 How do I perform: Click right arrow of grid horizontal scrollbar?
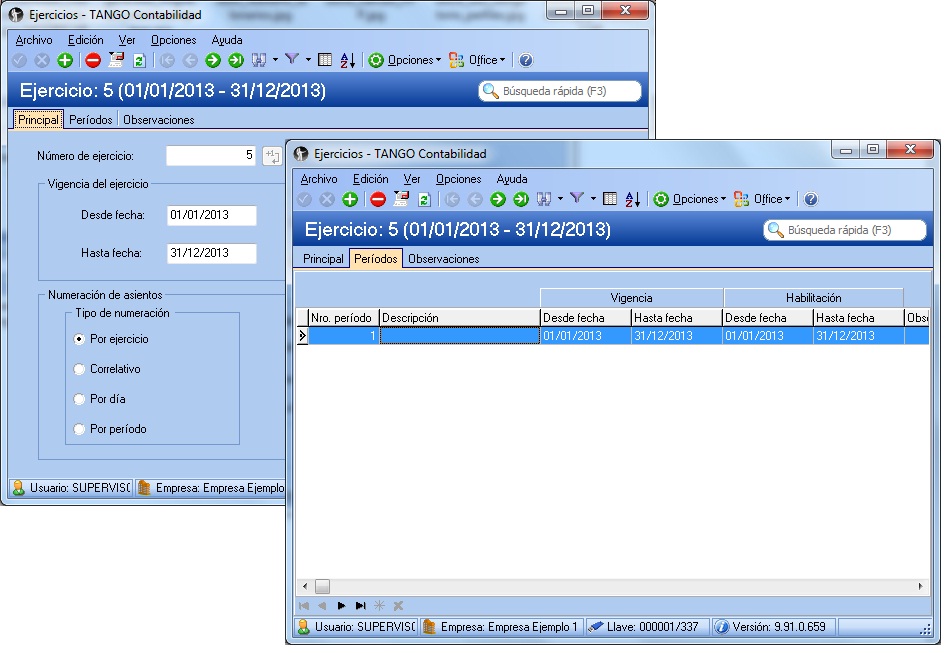[x=921, y=586]
